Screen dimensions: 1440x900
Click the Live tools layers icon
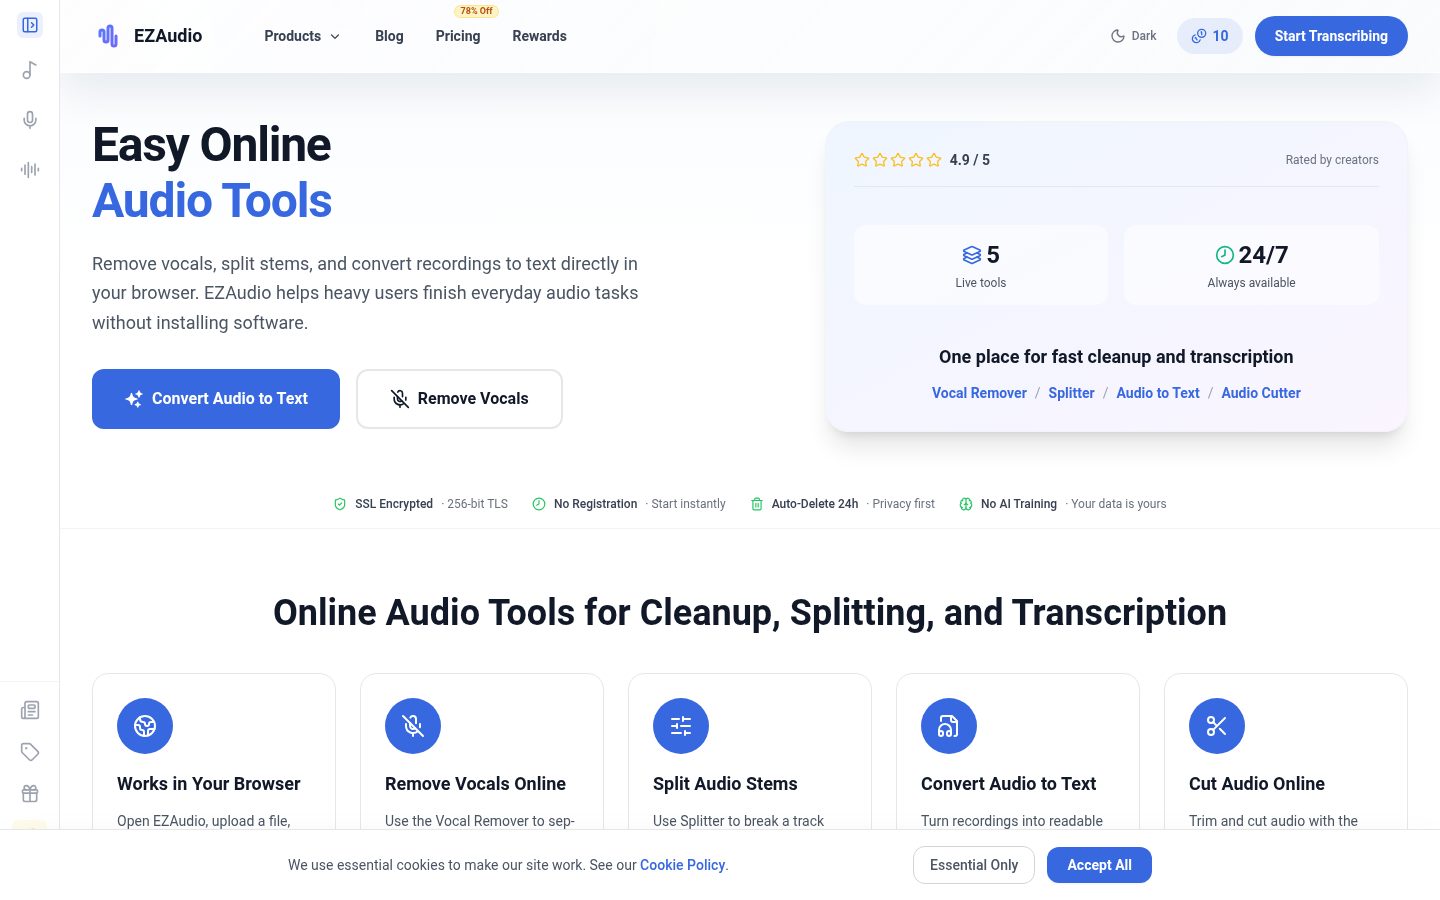tap(972, 255)
